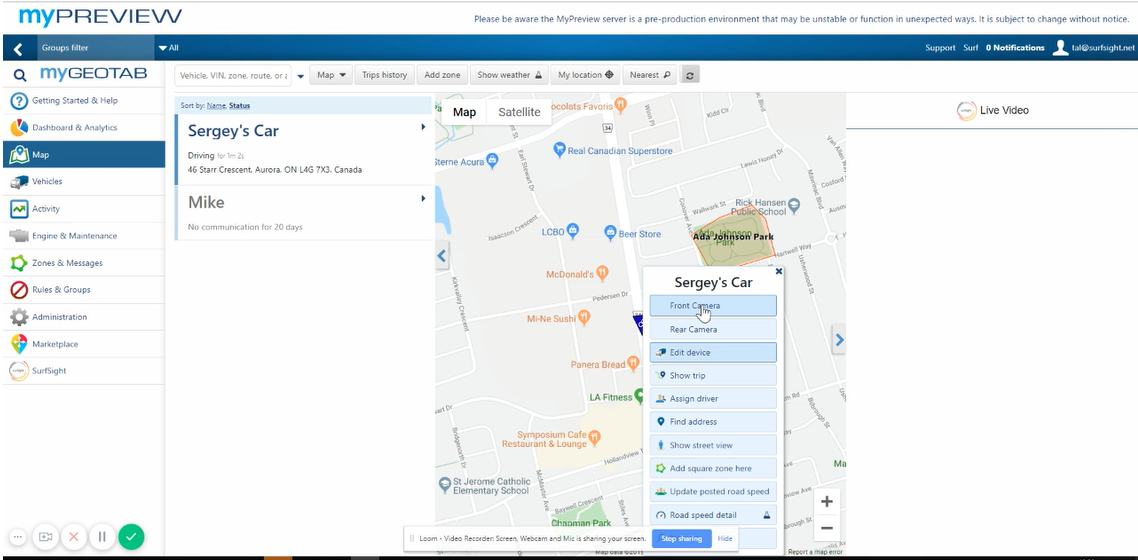Click the map refresh icon button
The width and height of the screenshot is (1138, 560).
[x=691, y=75]
